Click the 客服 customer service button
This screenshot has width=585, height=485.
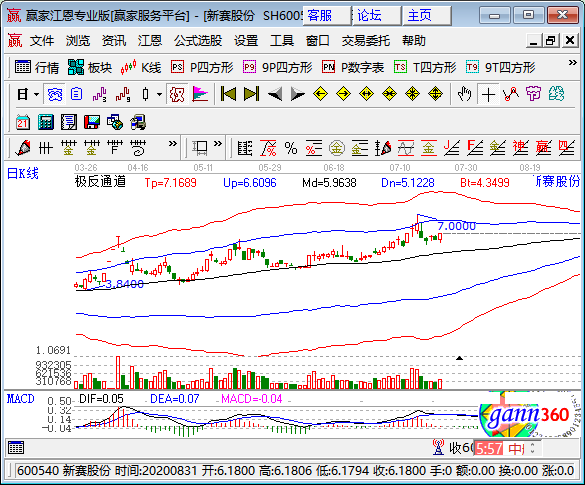tap(327, 16)
